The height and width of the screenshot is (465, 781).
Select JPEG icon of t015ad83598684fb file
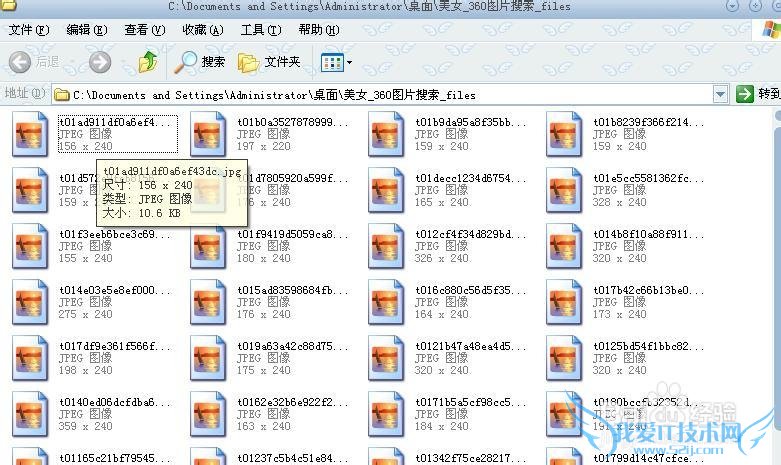[208, 302]
